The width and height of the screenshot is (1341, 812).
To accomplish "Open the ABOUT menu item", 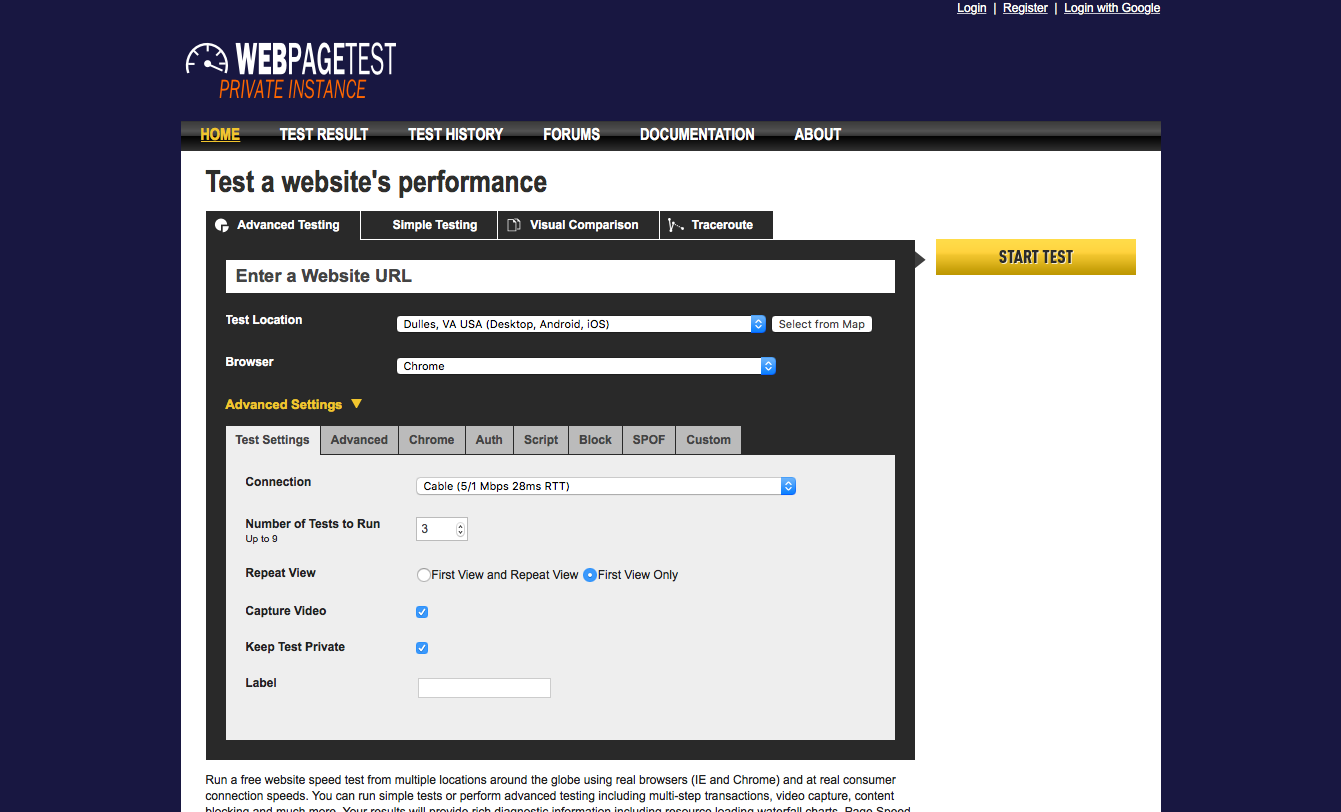I will (817, 134).
